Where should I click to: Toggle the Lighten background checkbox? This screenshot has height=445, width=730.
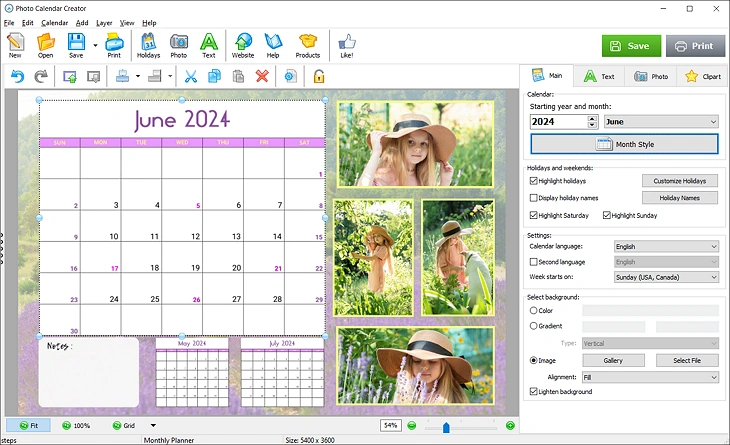click(534, 391)
